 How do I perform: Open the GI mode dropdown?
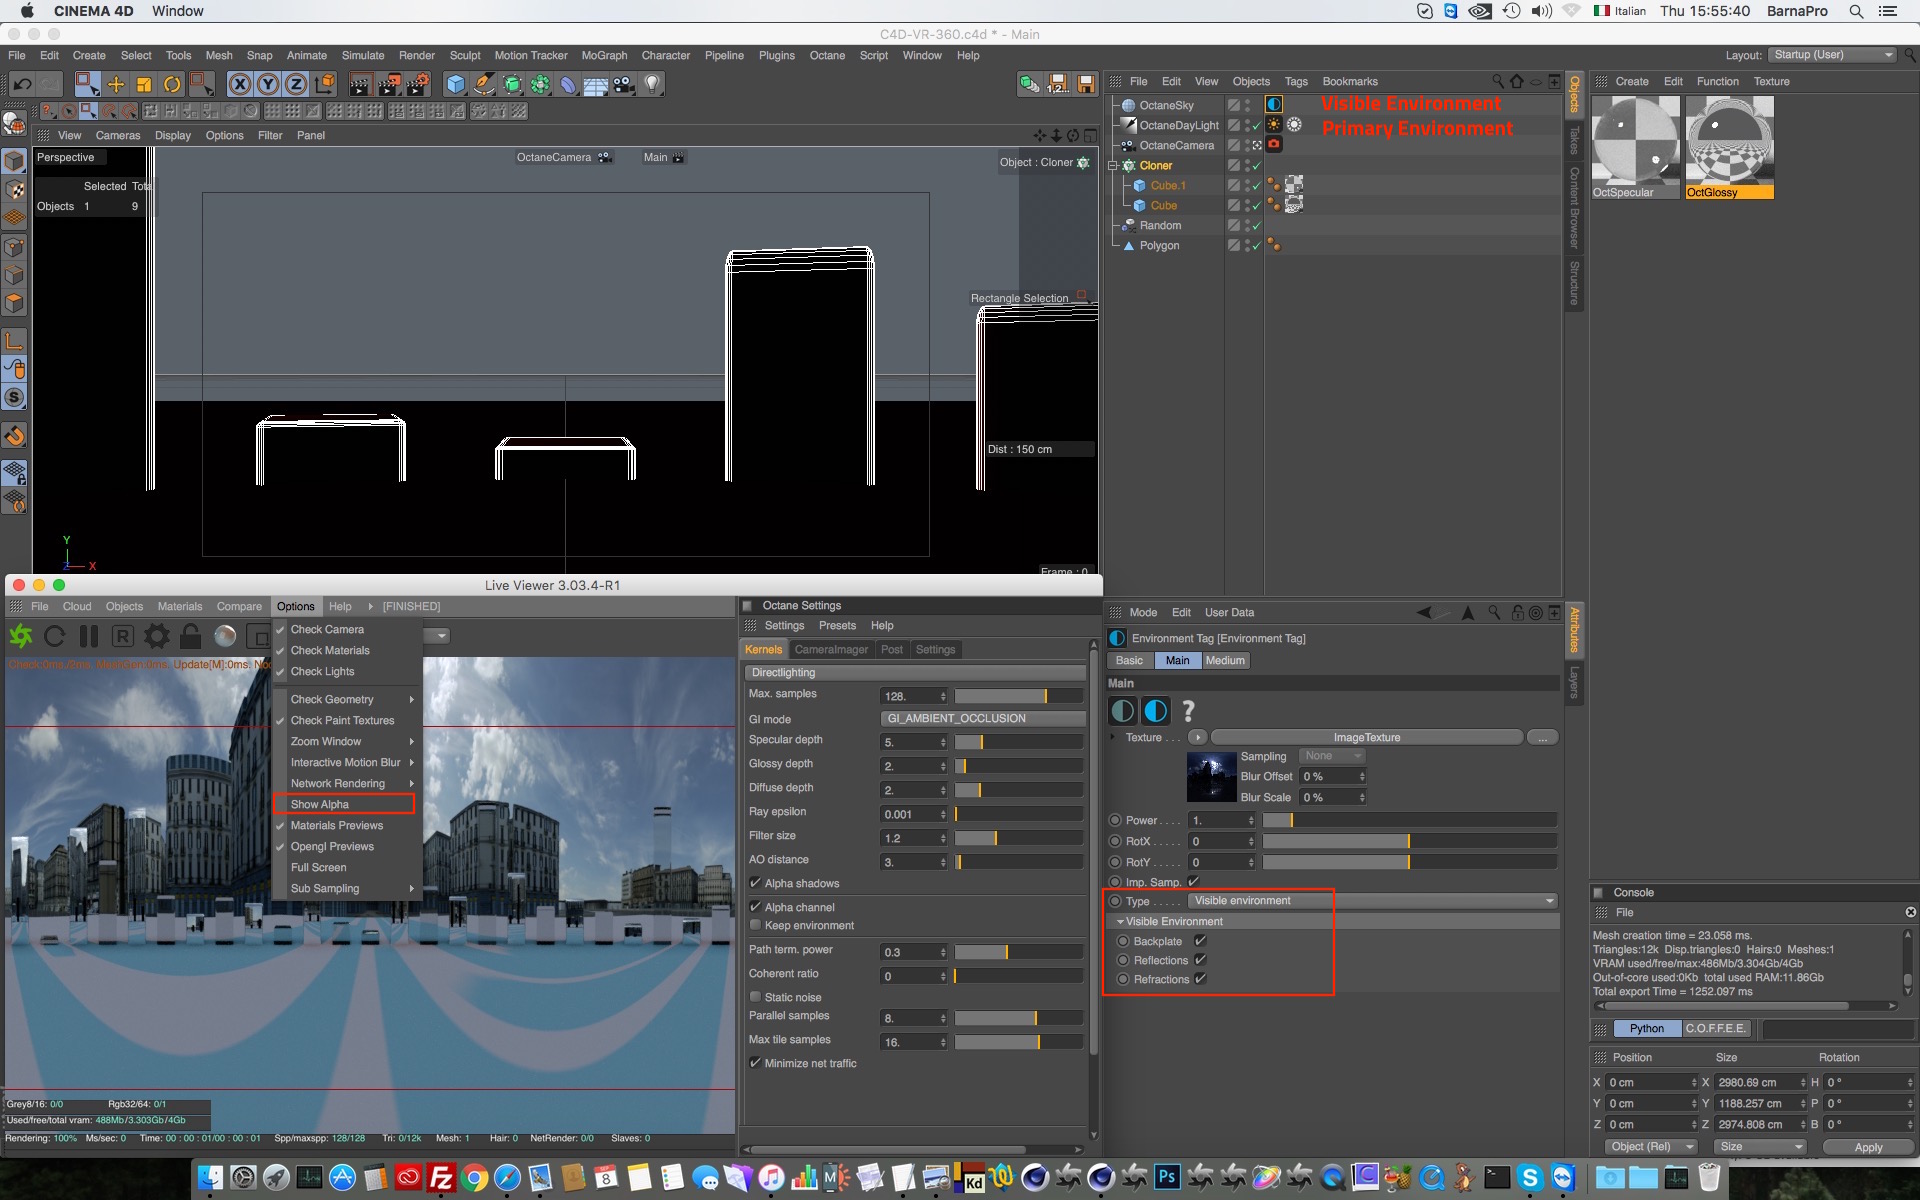(x=982, y=719)
